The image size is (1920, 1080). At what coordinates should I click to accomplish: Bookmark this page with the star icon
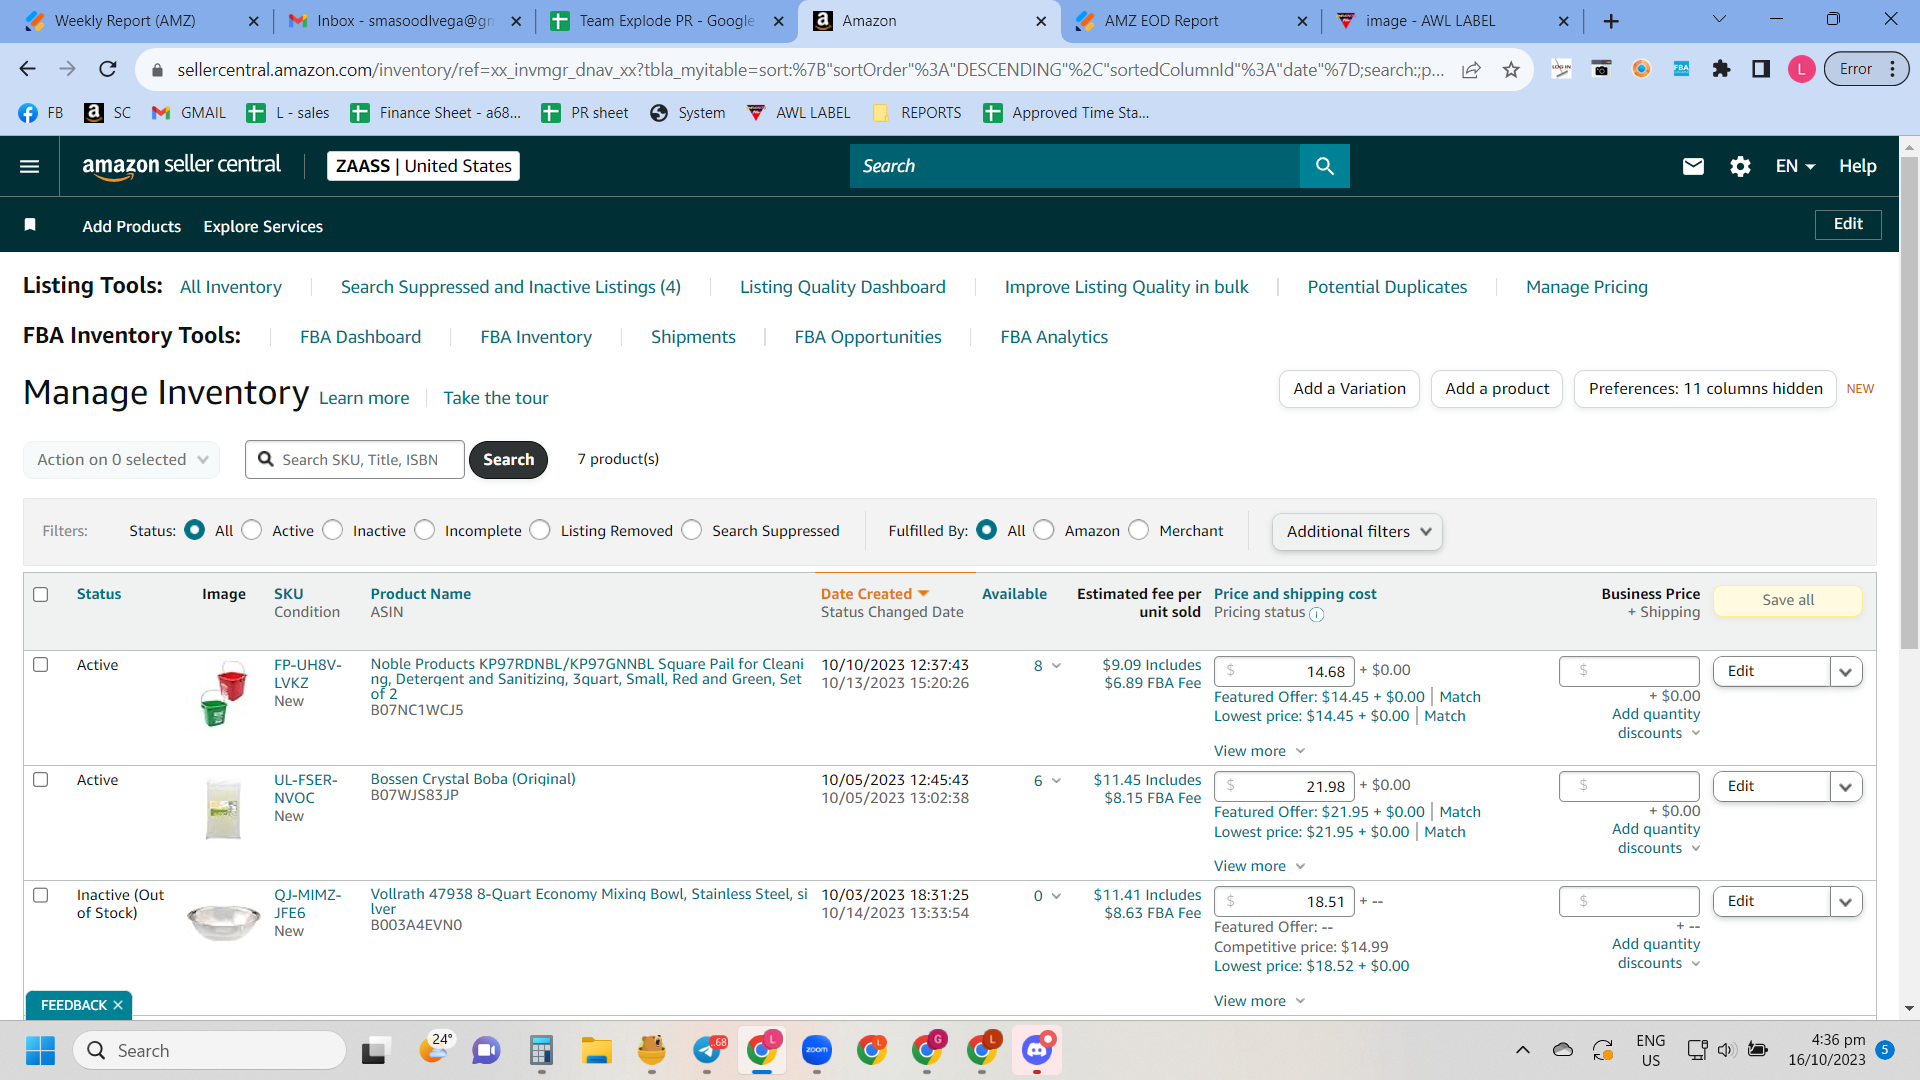[x=1511, y=69]
